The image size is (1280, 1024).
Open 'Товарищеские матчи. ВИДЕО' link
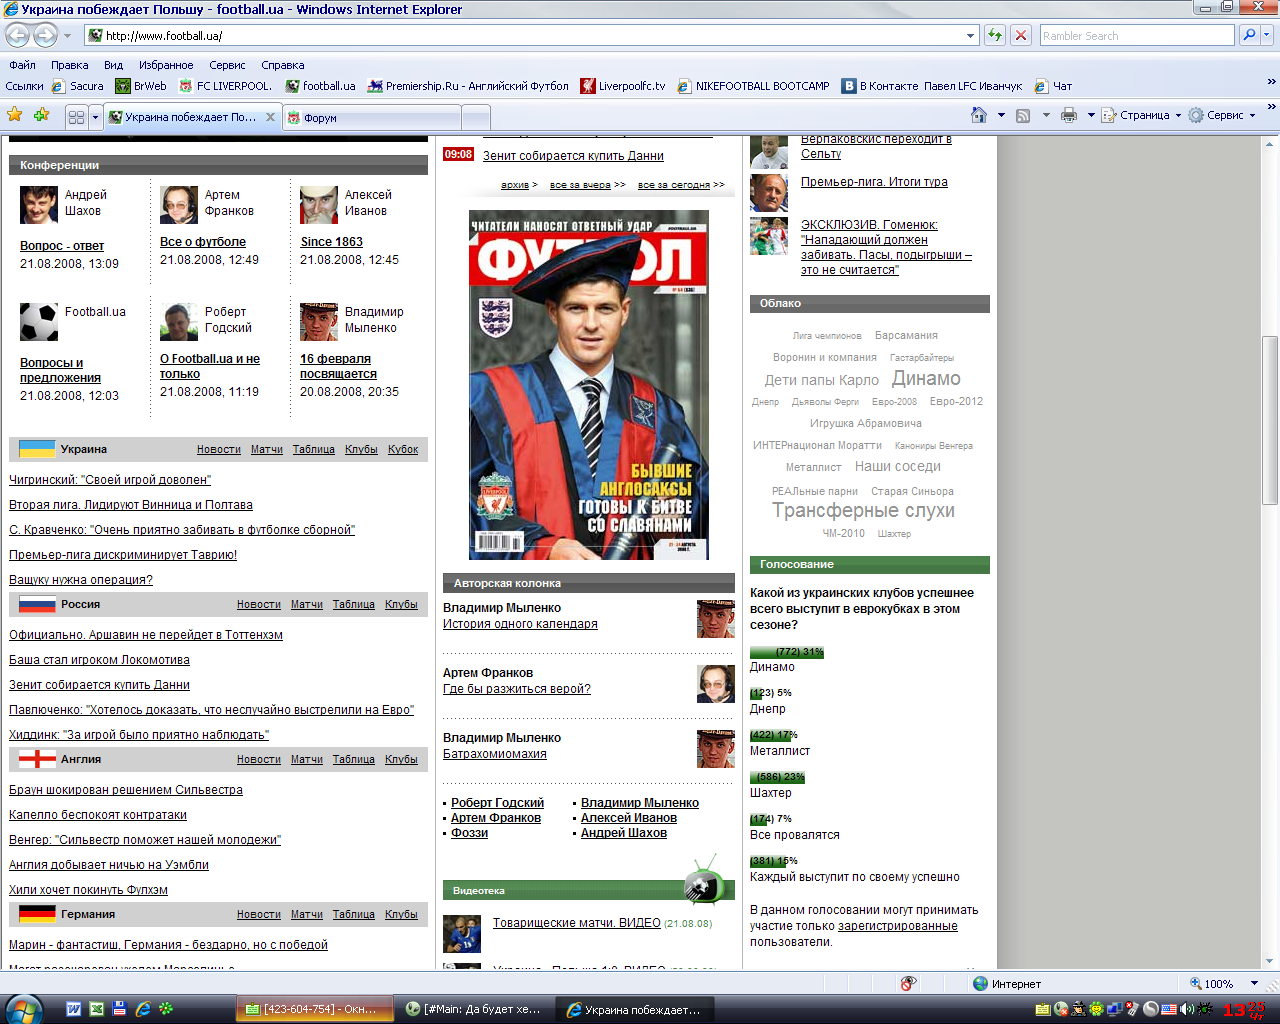tap(577, 923)
